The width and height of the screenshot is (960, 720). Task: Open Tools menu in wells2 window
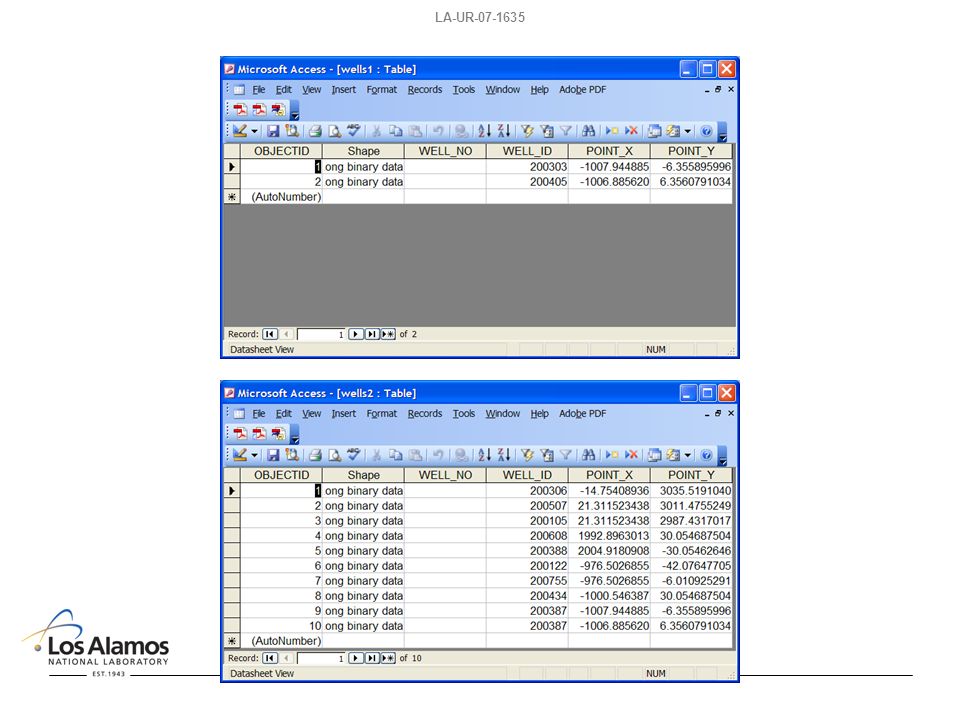[x=463, y=413]
